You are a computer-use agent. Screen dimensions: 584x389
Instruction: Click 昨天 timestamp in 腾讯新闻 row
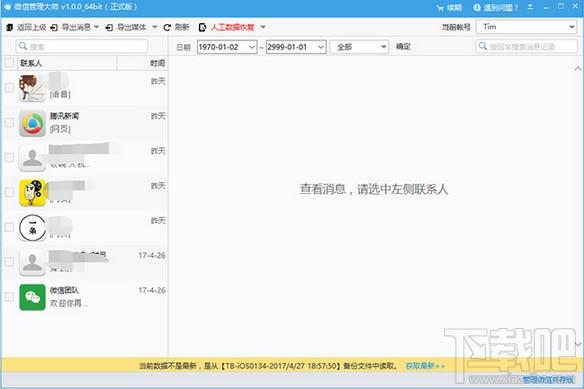tap(158, 116)
